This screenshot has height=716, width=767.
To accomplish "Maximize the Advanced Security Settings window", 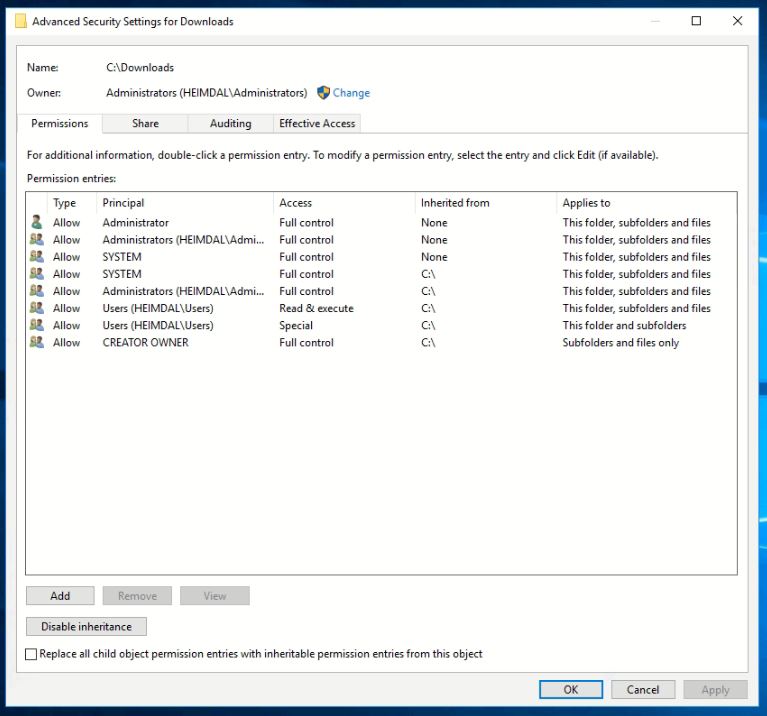I will point(696,21).
